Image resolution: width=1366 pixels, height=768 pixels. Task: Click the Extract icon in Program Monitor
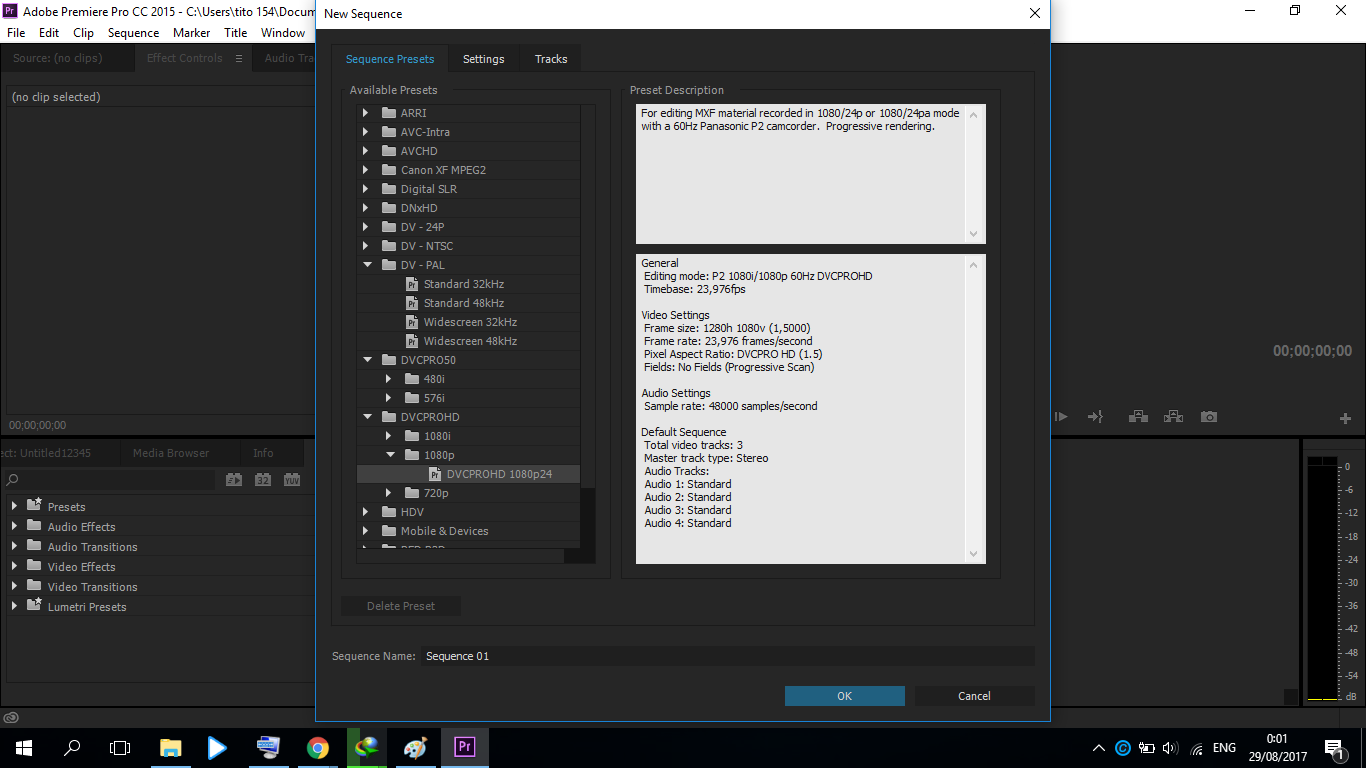click(x=1173, y=417)
